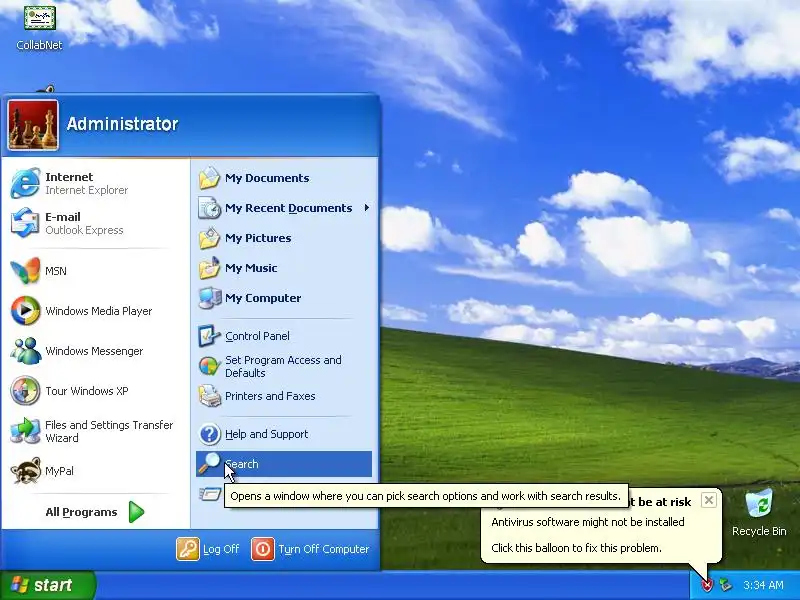Click the 'Windows Messenger' label
The image size is (800, 600).
point(94,351)
